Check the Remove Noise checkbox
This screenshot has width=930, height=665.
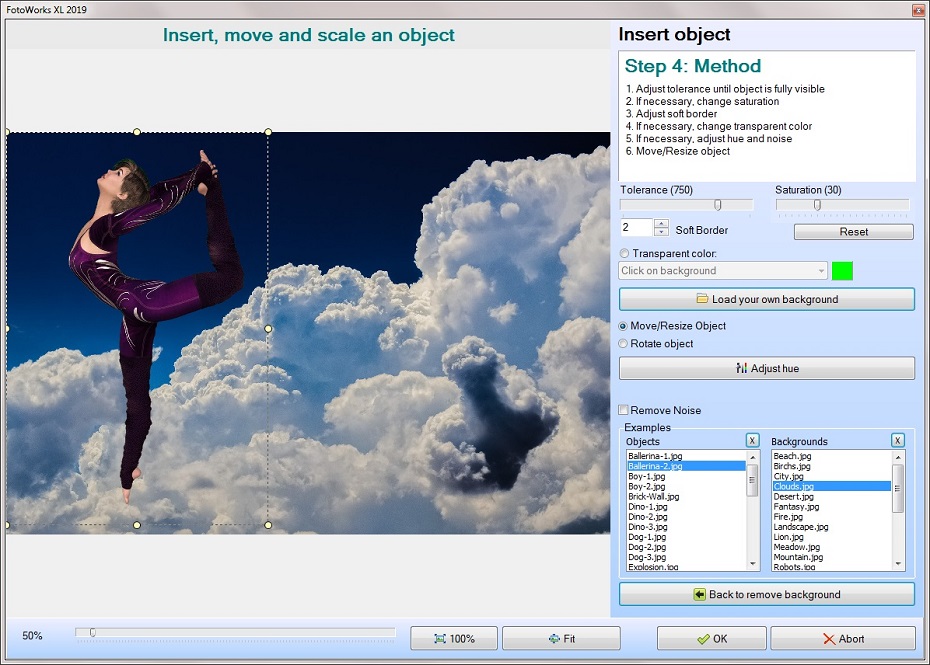pyautogui.click(x=624, y=410)
